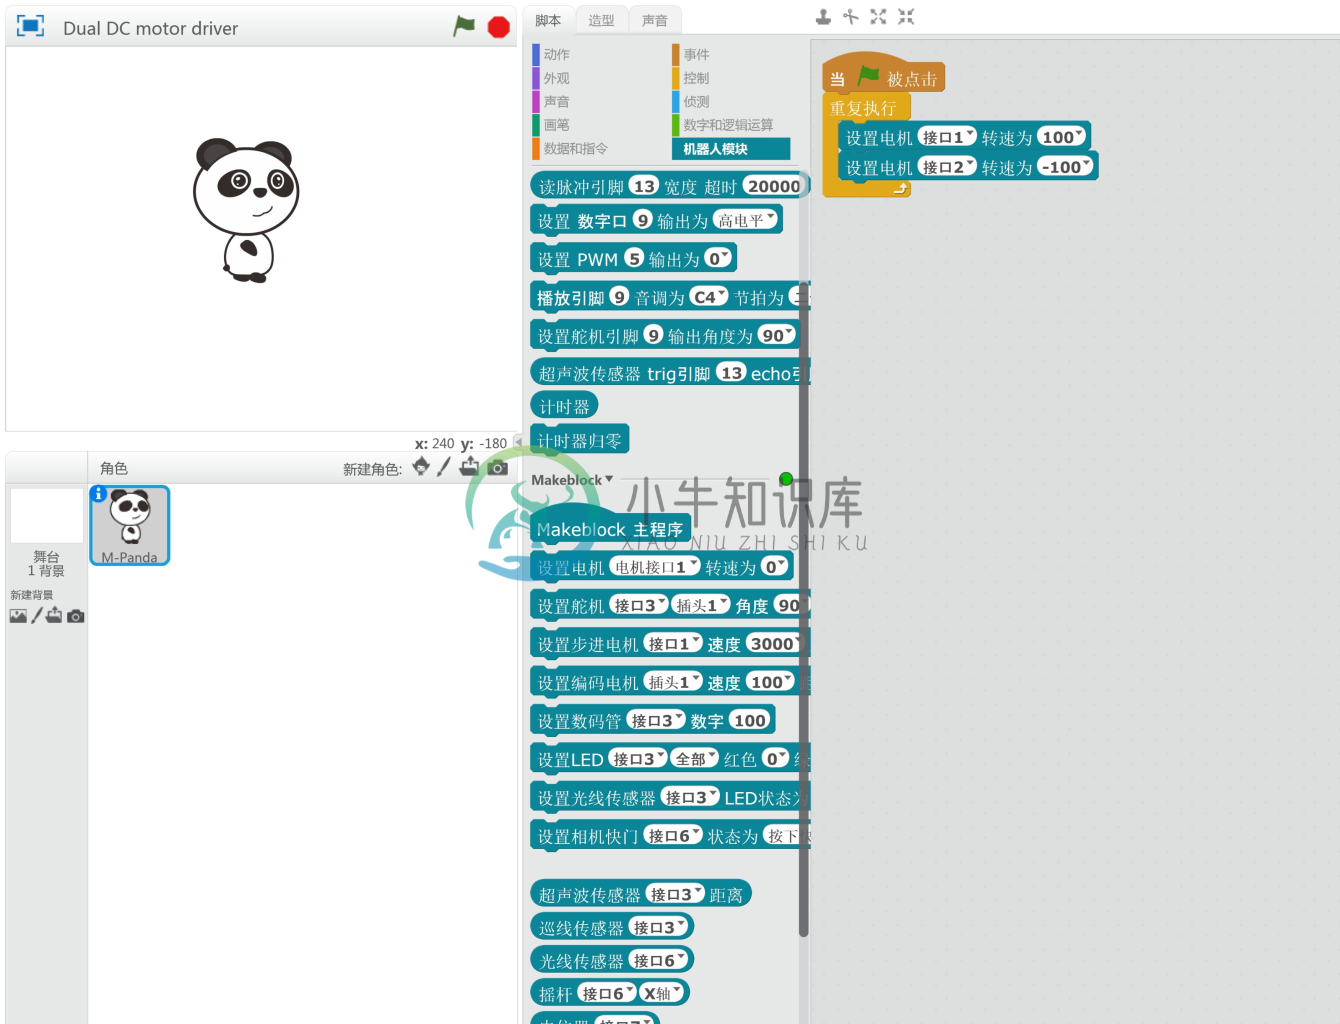Screen dimensions: 1340x1024
Task: Edit timeout 20000 field in pulse block
Action: pyautogui.click(x=774, y=186)
